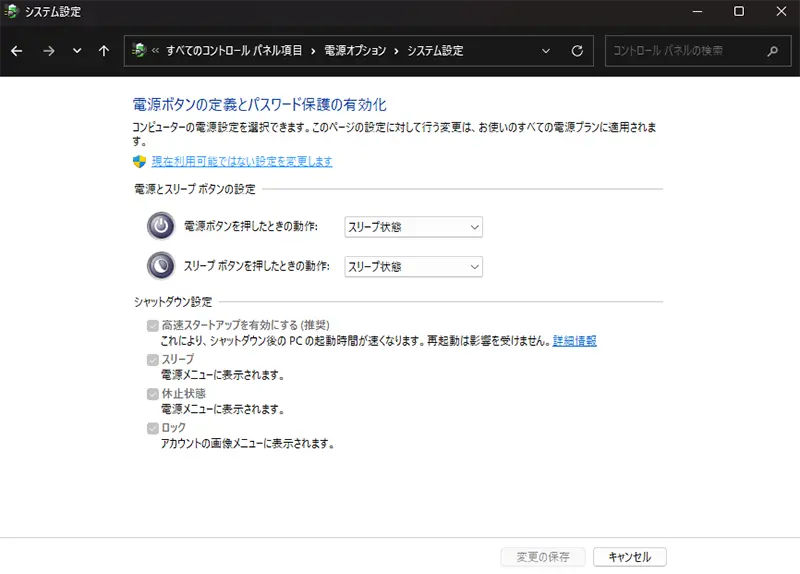Open 電源オプション breadcrumb
The height and width of the screenshot is (574, 800).
pyautogui.click(x=355, y=51)
